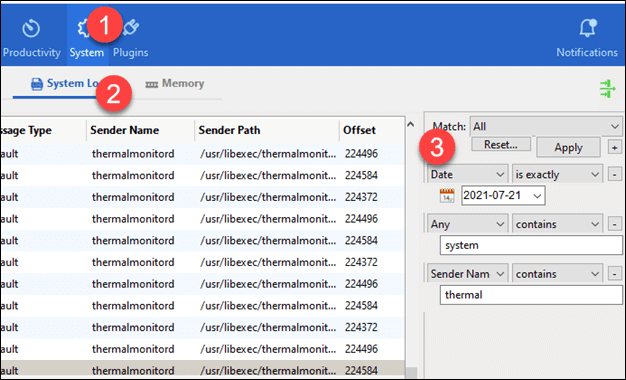Viewport: 626px width, 380px height.
Task: Open the calendar date picker icon
Action: [447, 196]
